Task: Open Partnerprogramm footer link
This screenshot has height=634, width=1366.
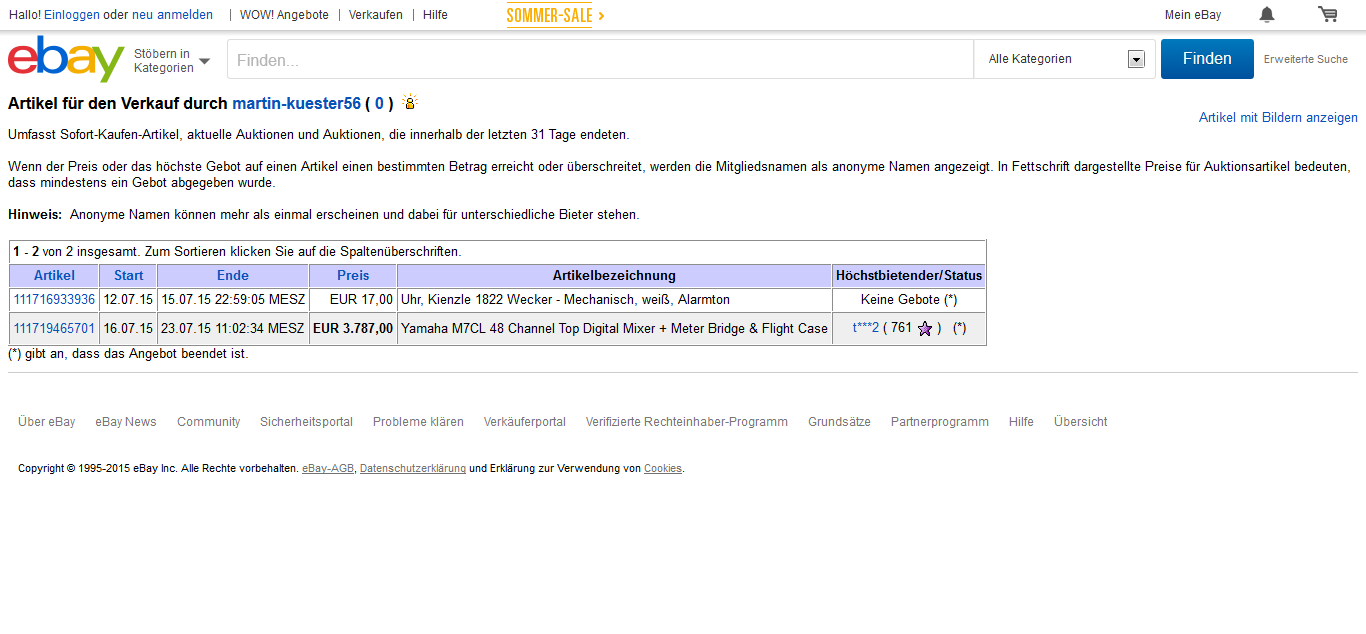Action: point(940,422)
